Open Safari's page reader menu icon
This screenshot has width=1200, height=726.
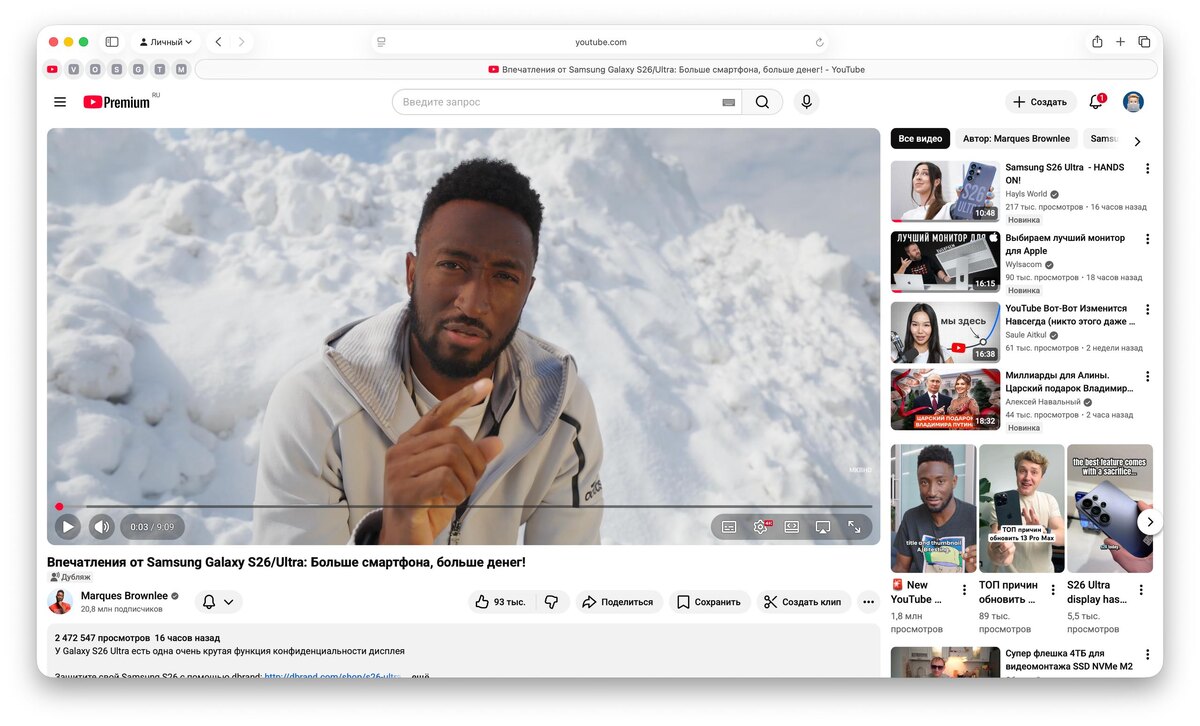[381, 42]
